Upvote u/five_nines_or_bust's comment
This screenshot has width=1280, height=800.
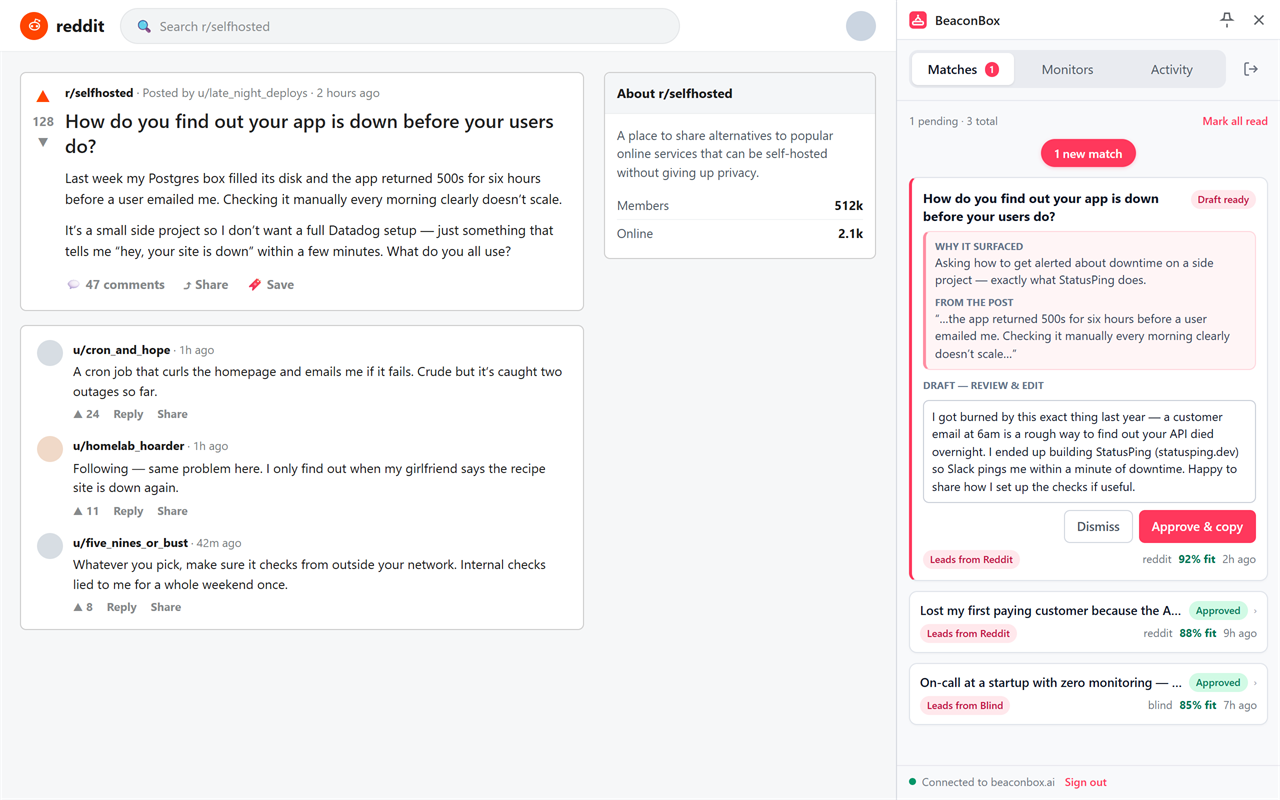click(78, 607)
